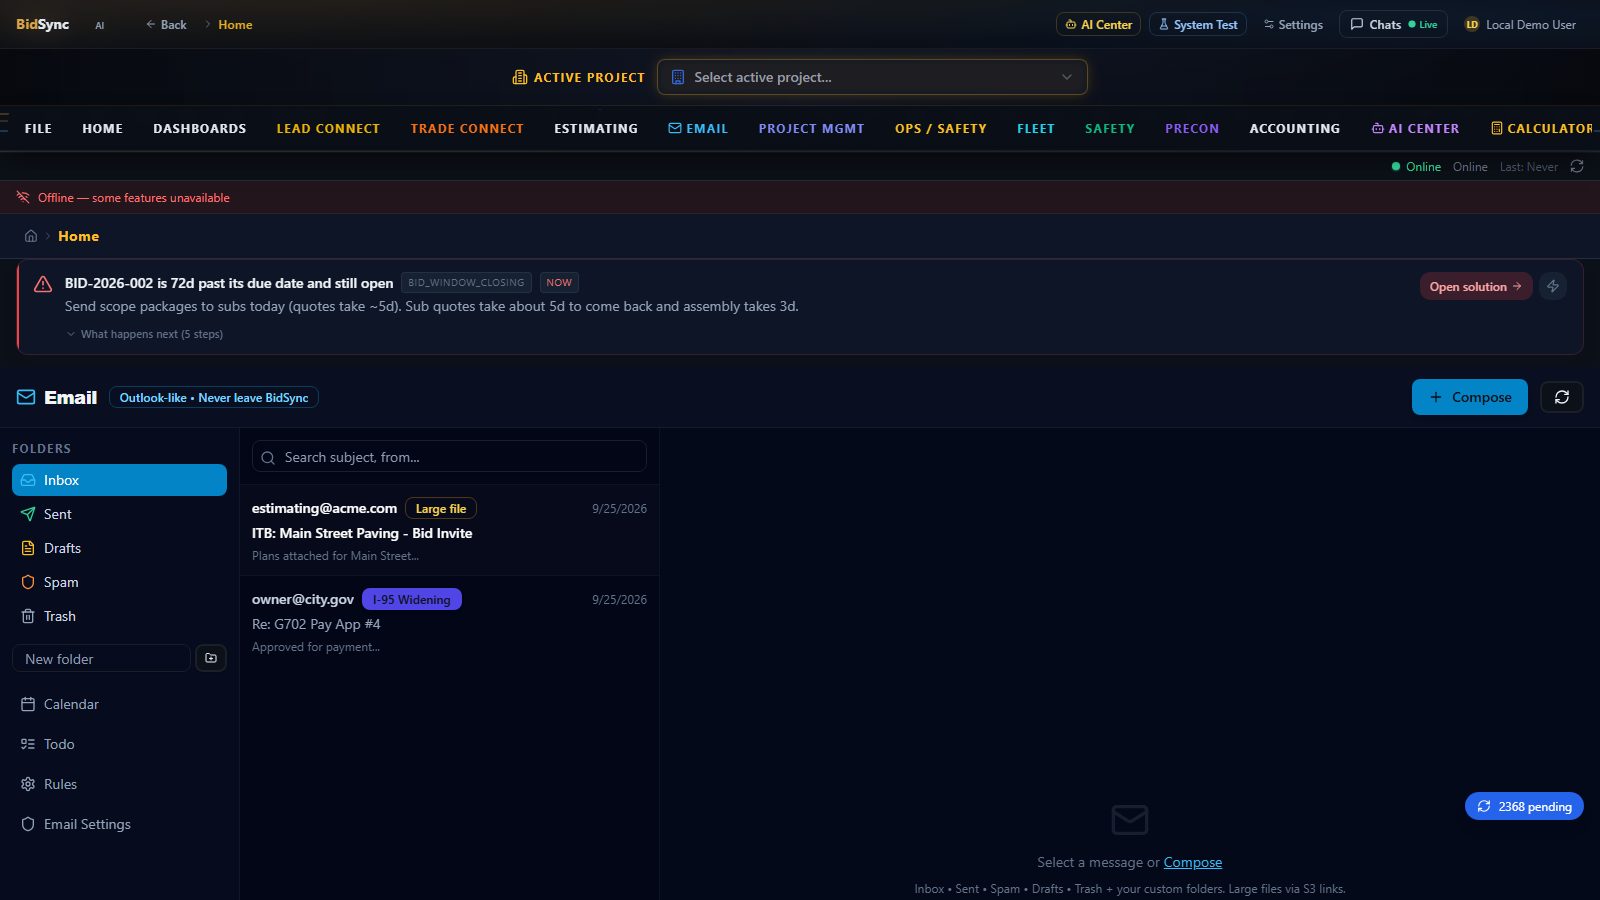Open the Chats Live panel
The height and width of the screenshot is (900, 1600).
(x=1393, y=24)
